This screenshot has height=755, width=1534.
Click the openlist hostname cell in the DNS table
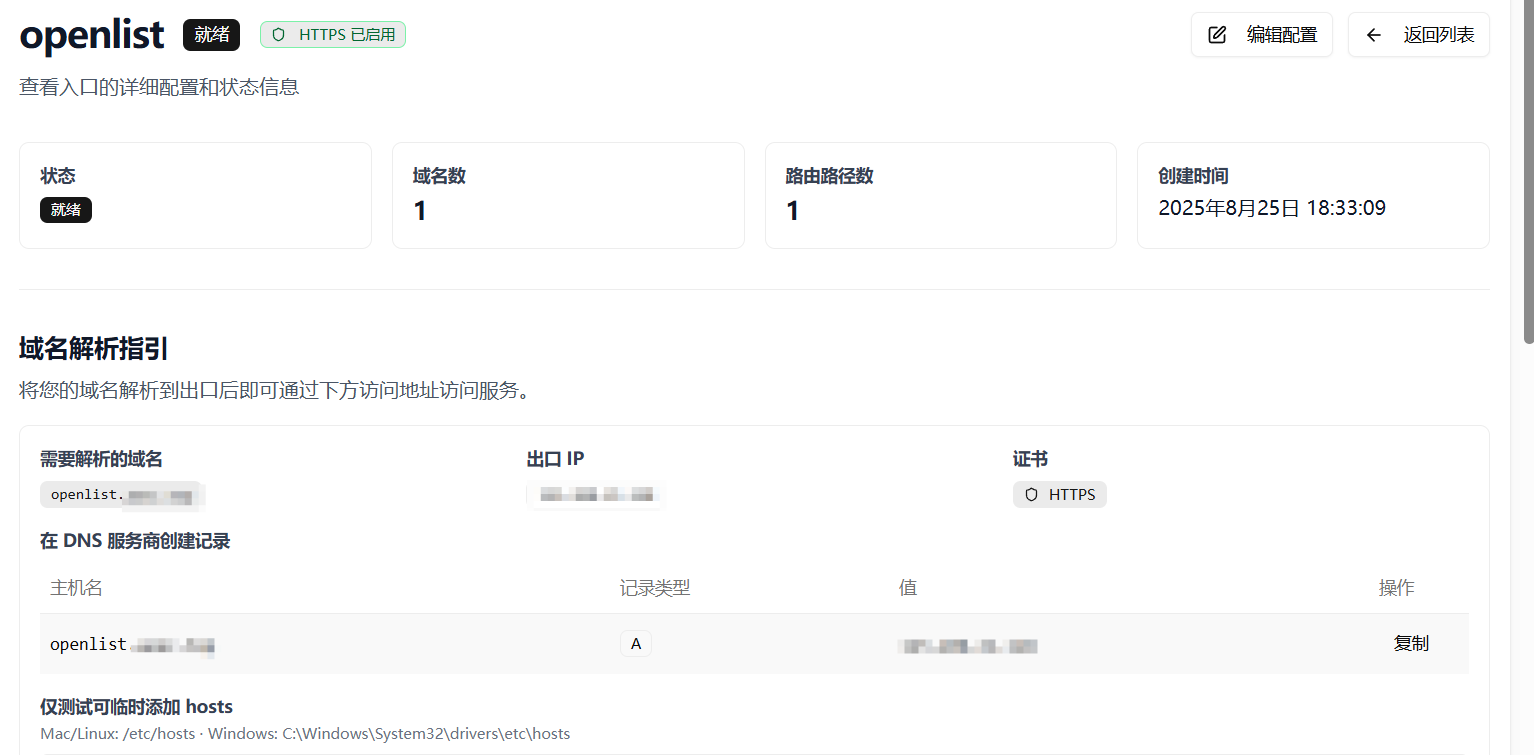click(132, 644)
